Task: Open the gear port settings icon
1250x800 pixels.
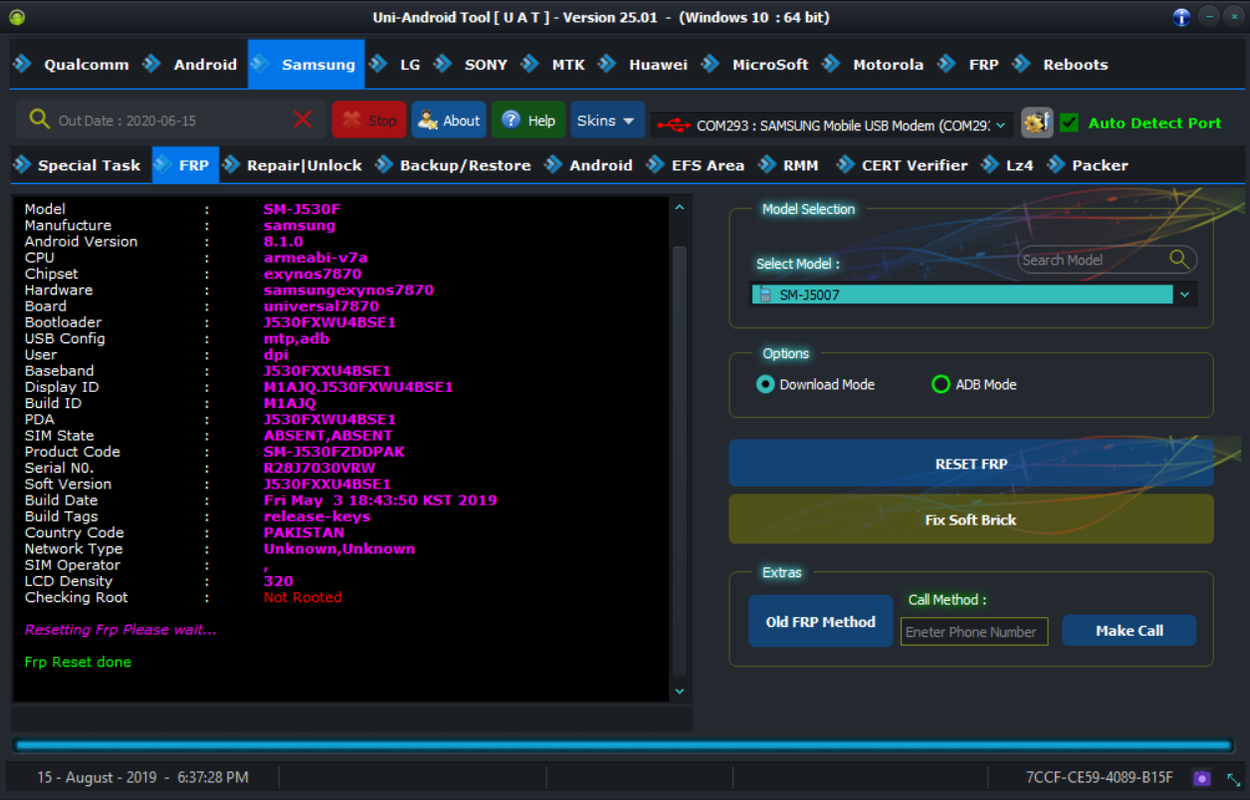Action: coord(1037,122)
